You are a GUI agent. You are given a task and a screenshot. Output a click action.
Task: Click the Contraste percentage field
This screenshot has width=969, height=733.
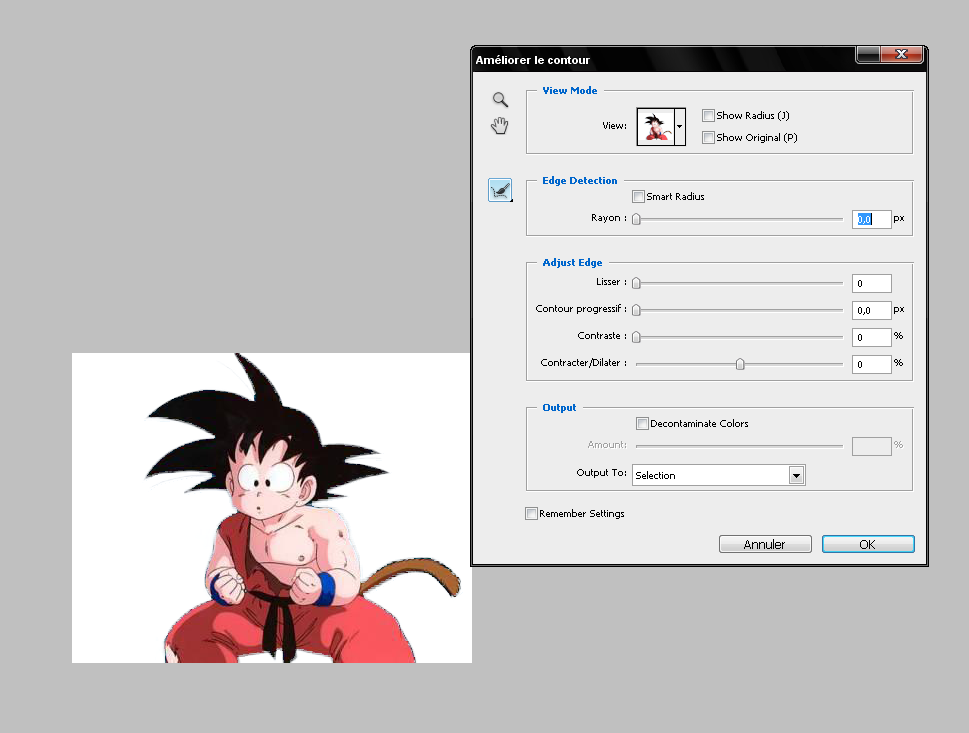click(x=871, y=337)
